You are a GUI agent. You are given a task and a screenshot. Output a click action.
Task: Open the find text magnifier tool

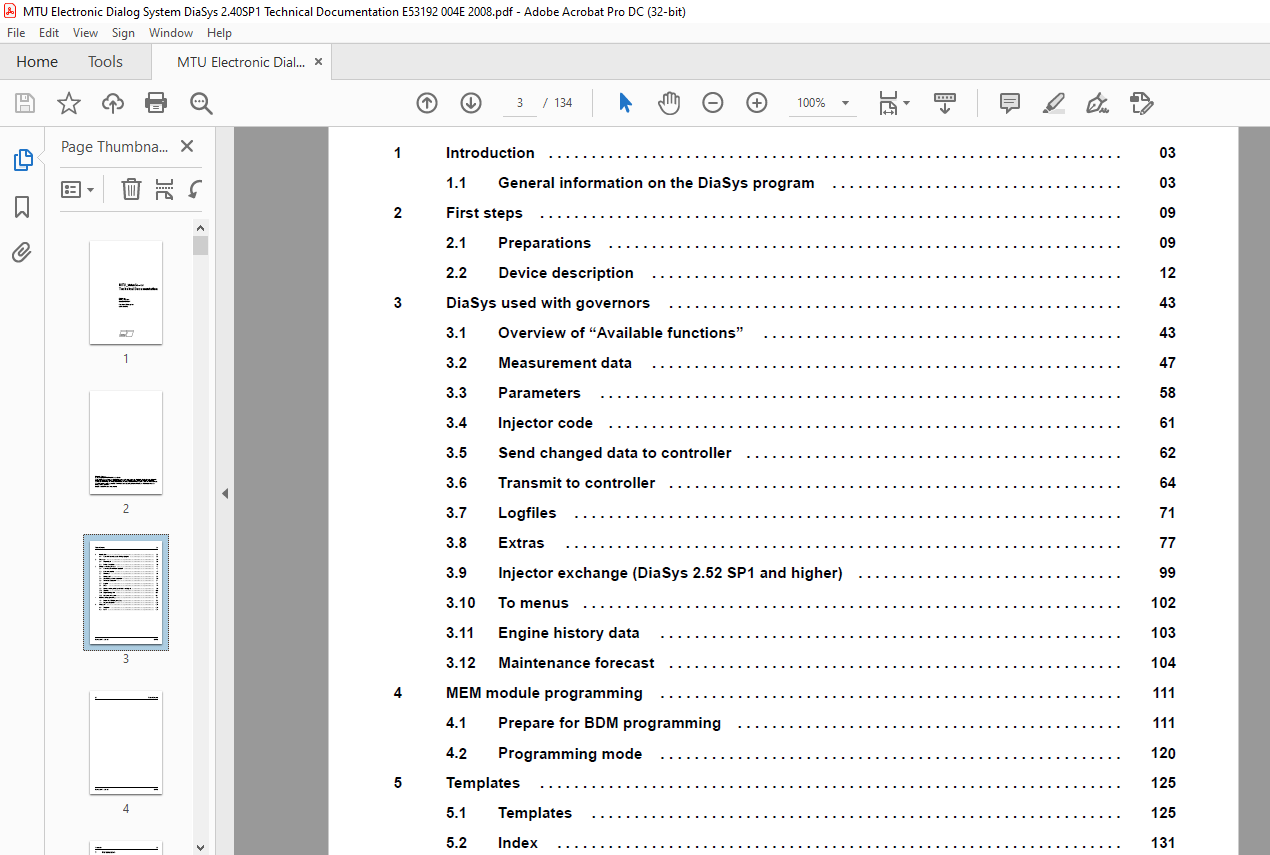[x=201, y=103]
